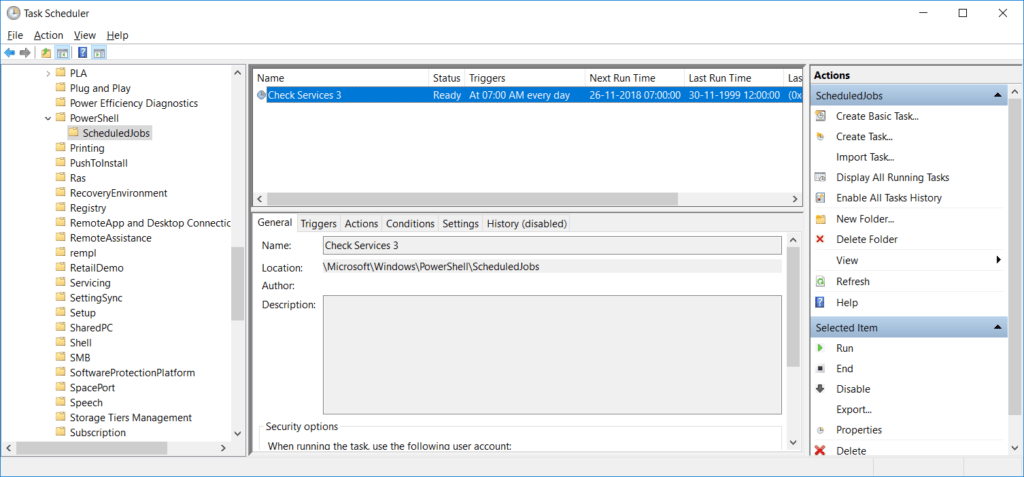Open the View submenu arrow

(999, 260)
